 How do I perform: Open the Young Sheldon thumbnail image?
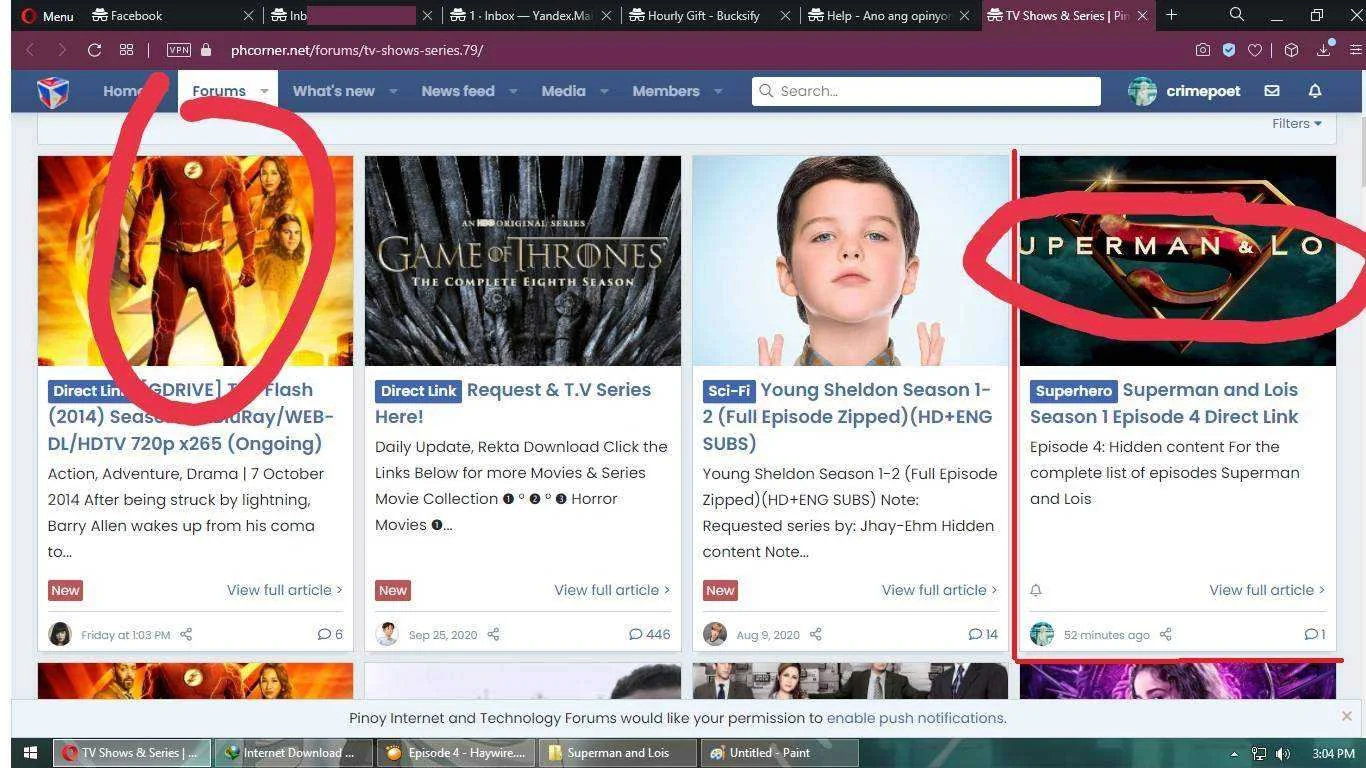point(850,261)
